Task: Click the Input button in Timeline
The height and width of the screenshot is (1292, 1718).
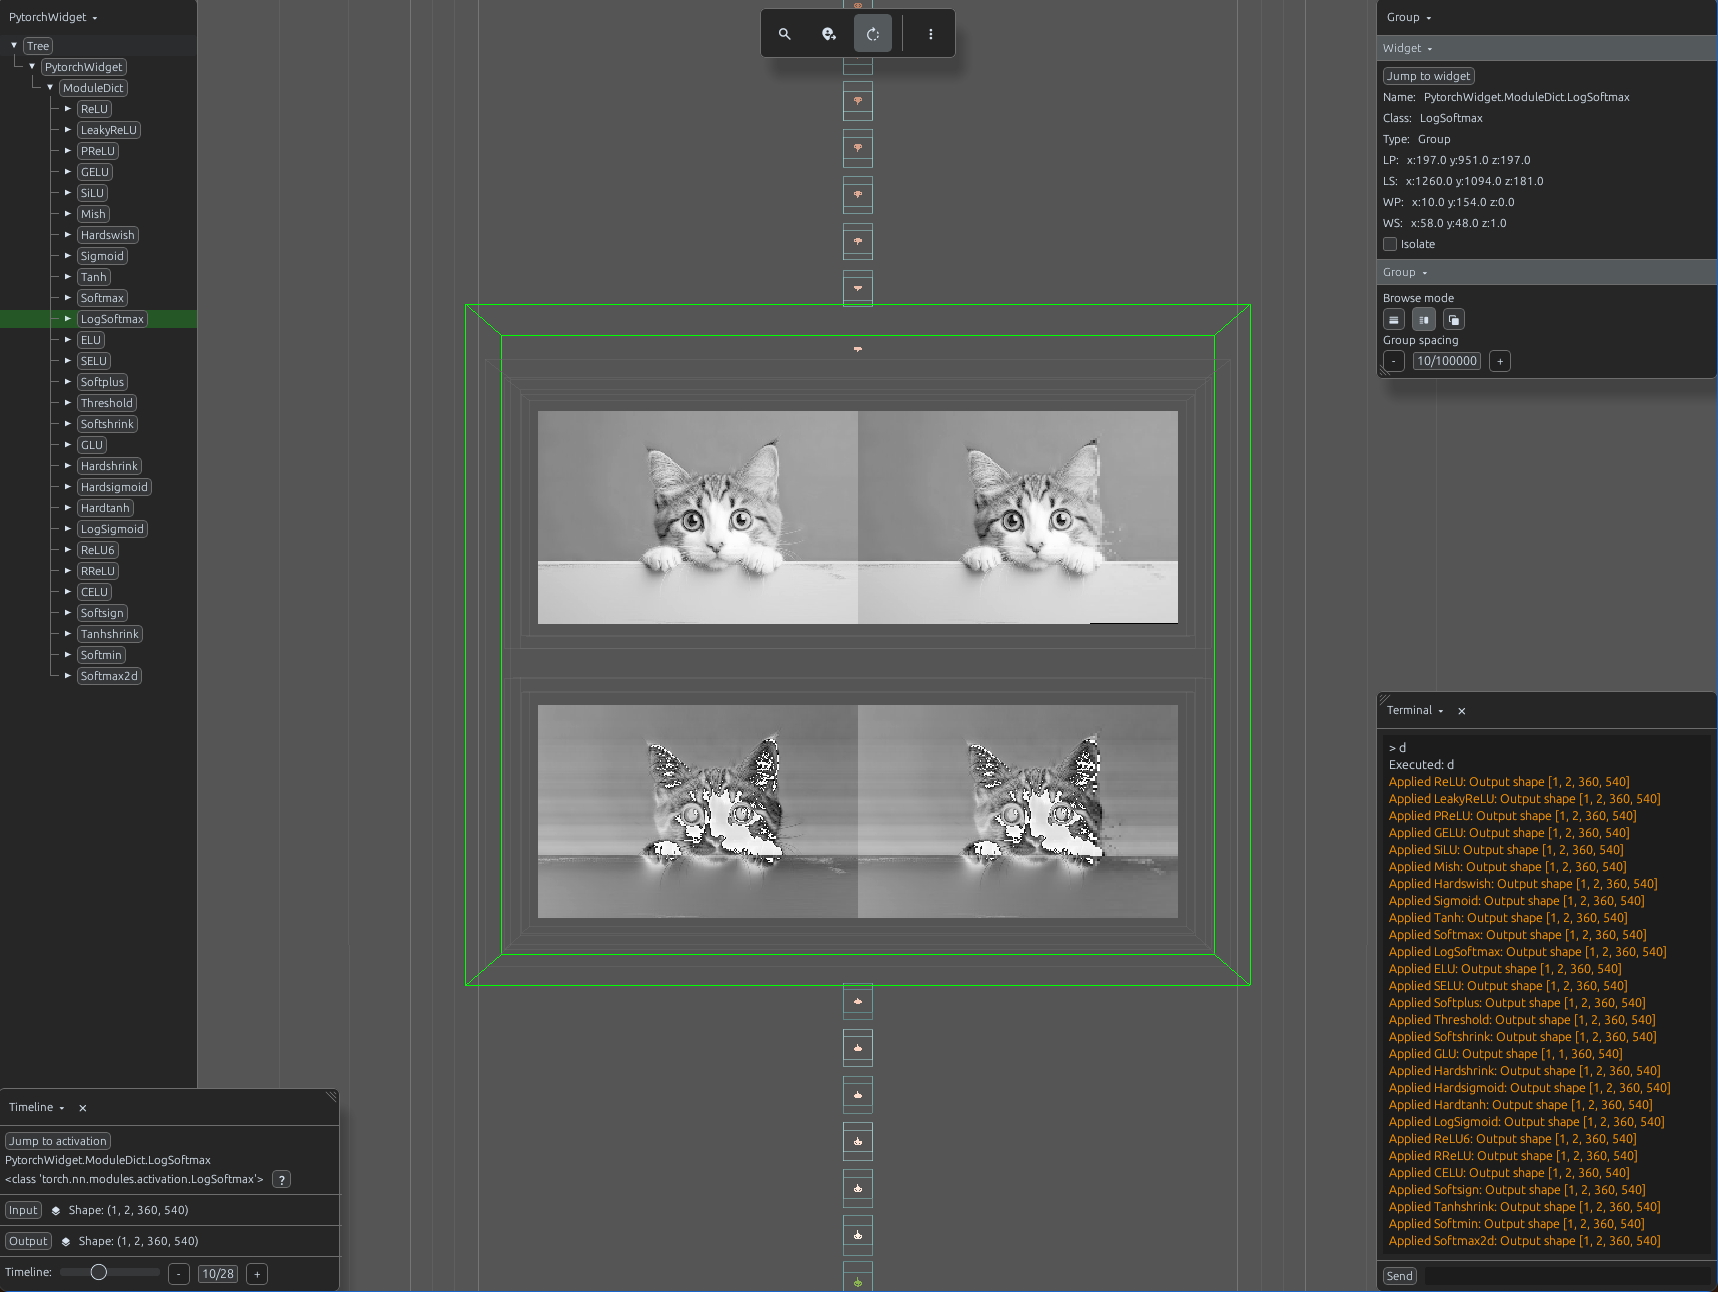Action: (x=23, y=1211)
